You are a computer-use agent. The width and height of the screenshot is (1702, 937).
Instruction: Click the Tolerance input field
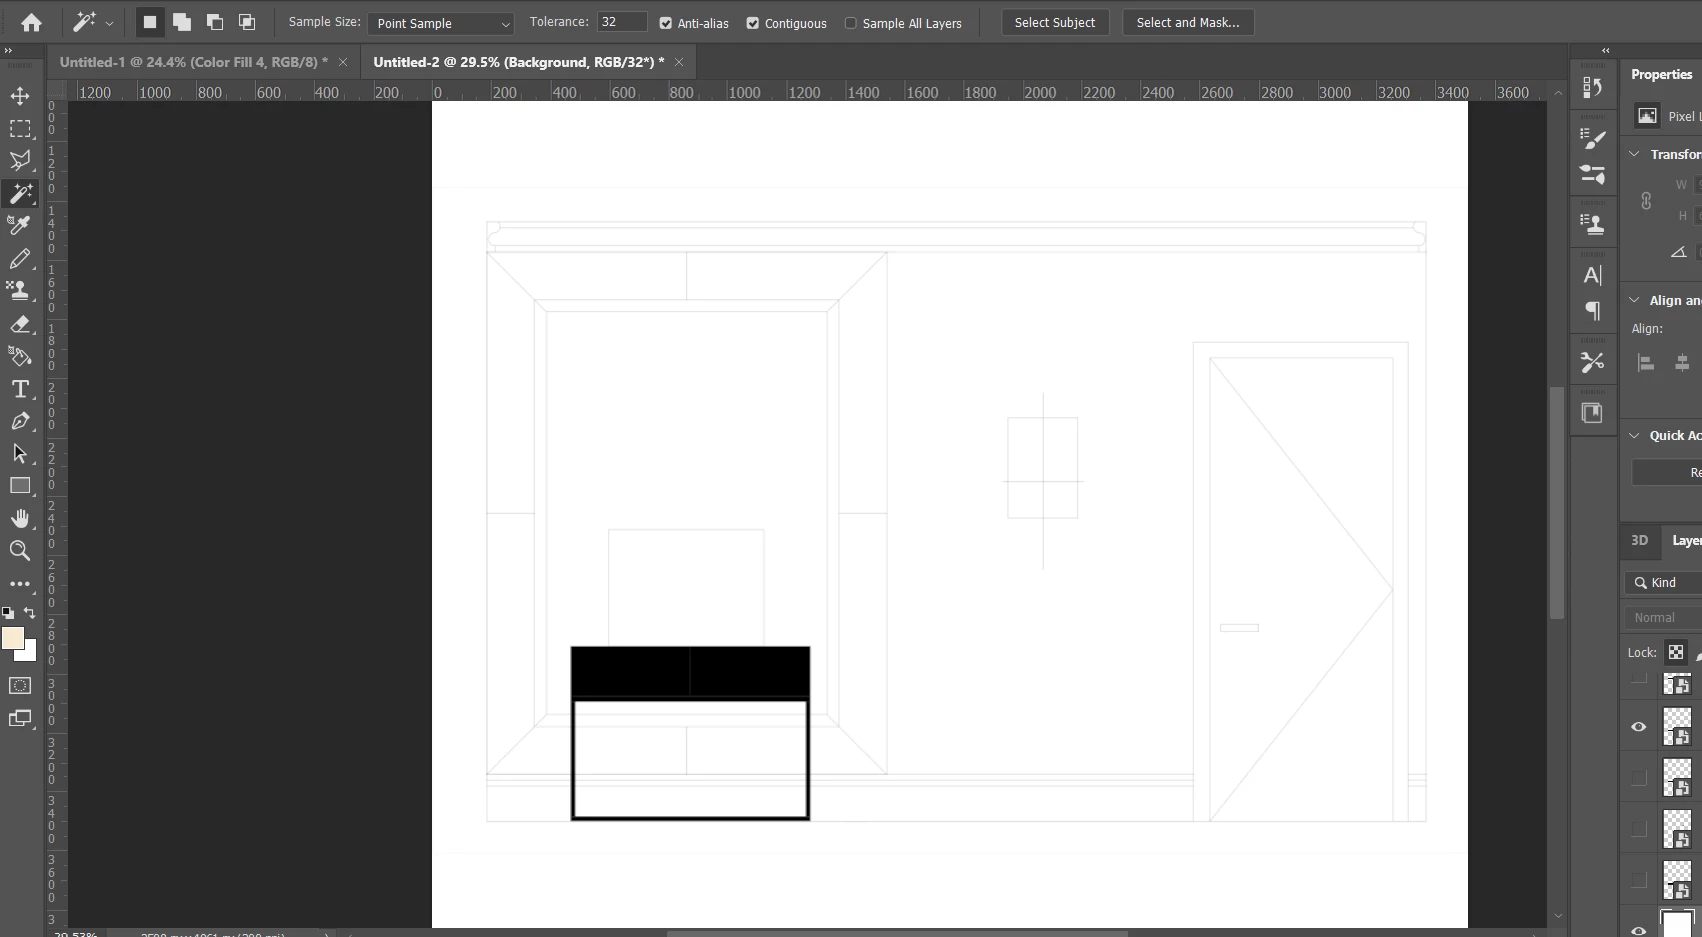tap(622, 22)
